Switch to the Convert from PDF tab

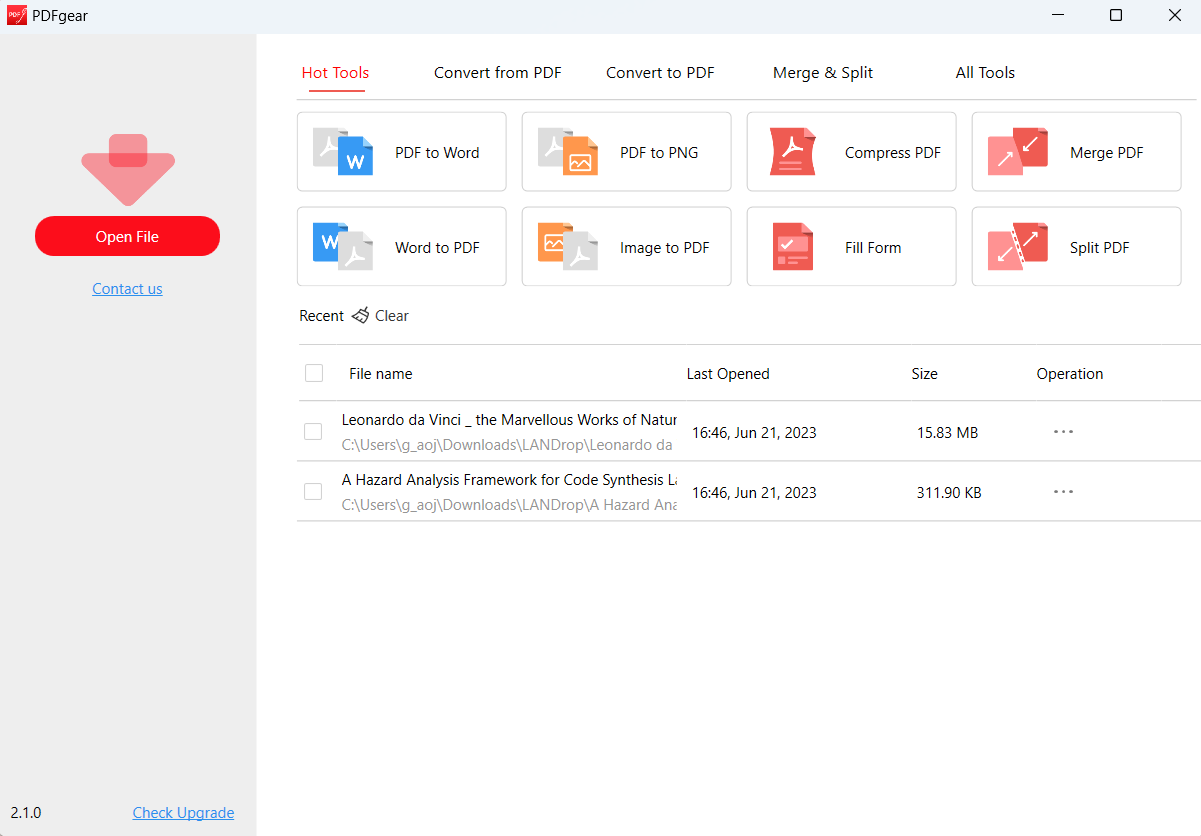(497, 72)
